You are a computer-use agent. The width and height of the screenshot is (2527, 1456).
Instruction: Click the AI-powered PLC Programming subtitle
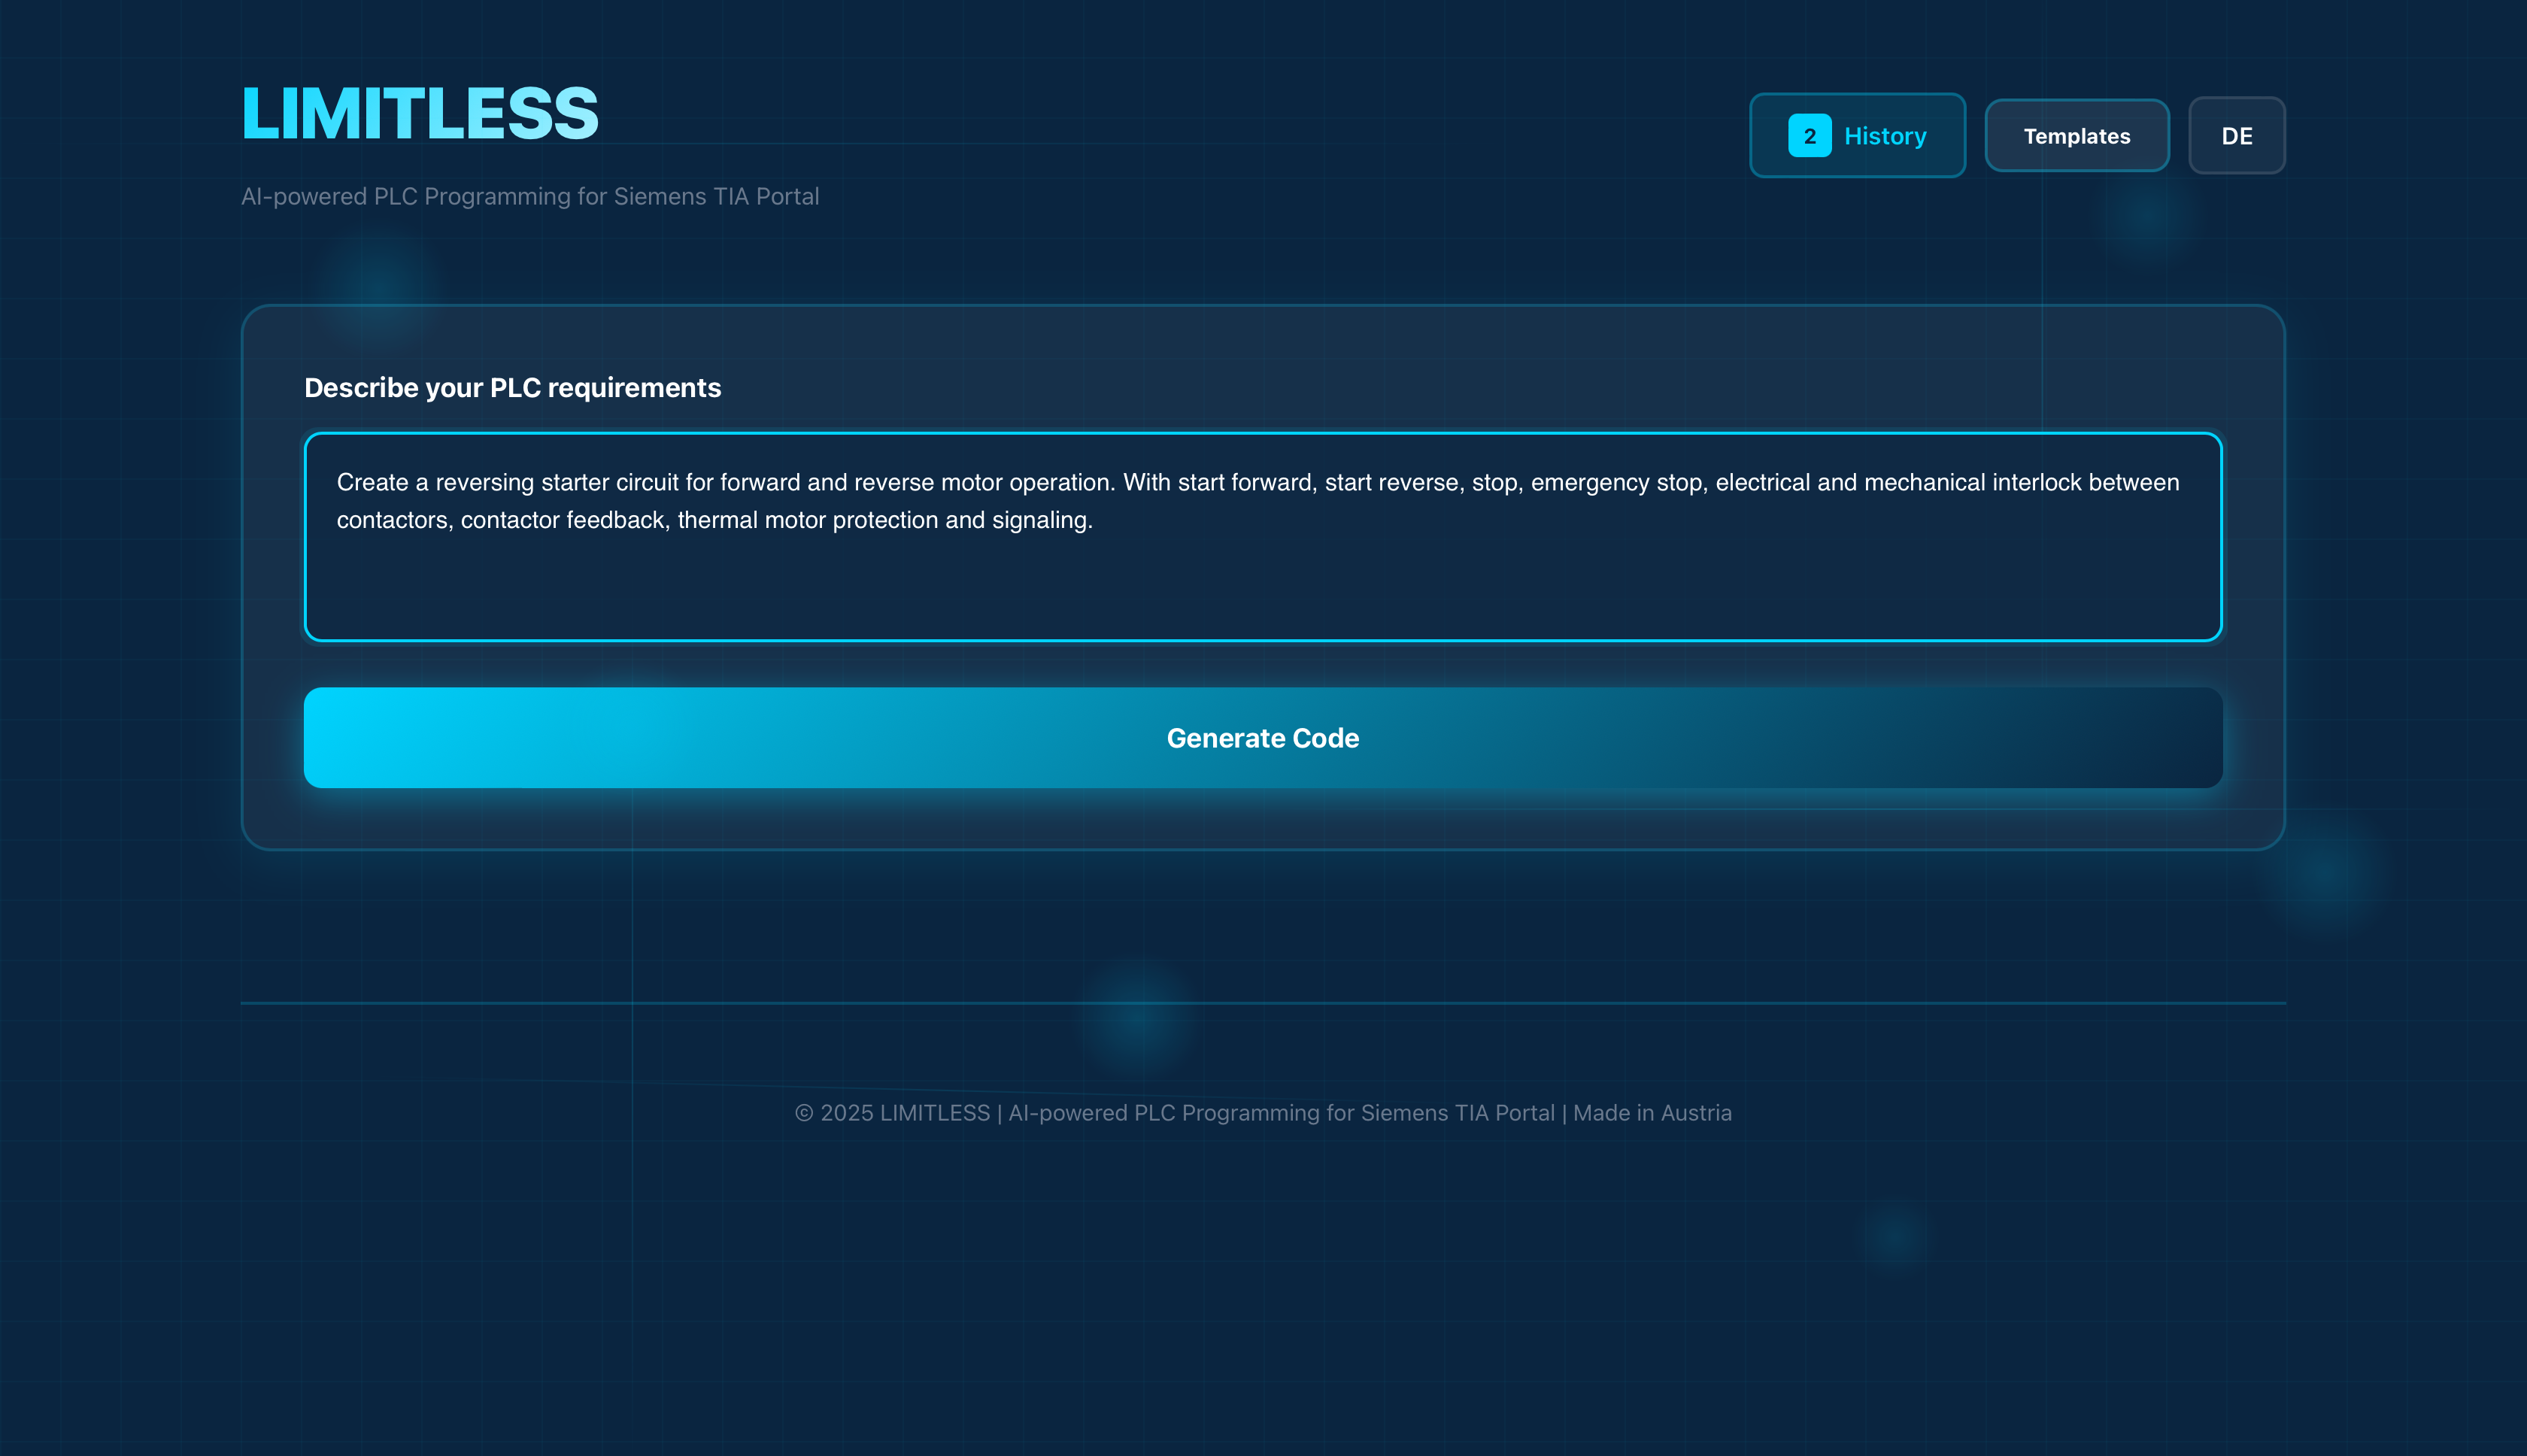point(530,196)
